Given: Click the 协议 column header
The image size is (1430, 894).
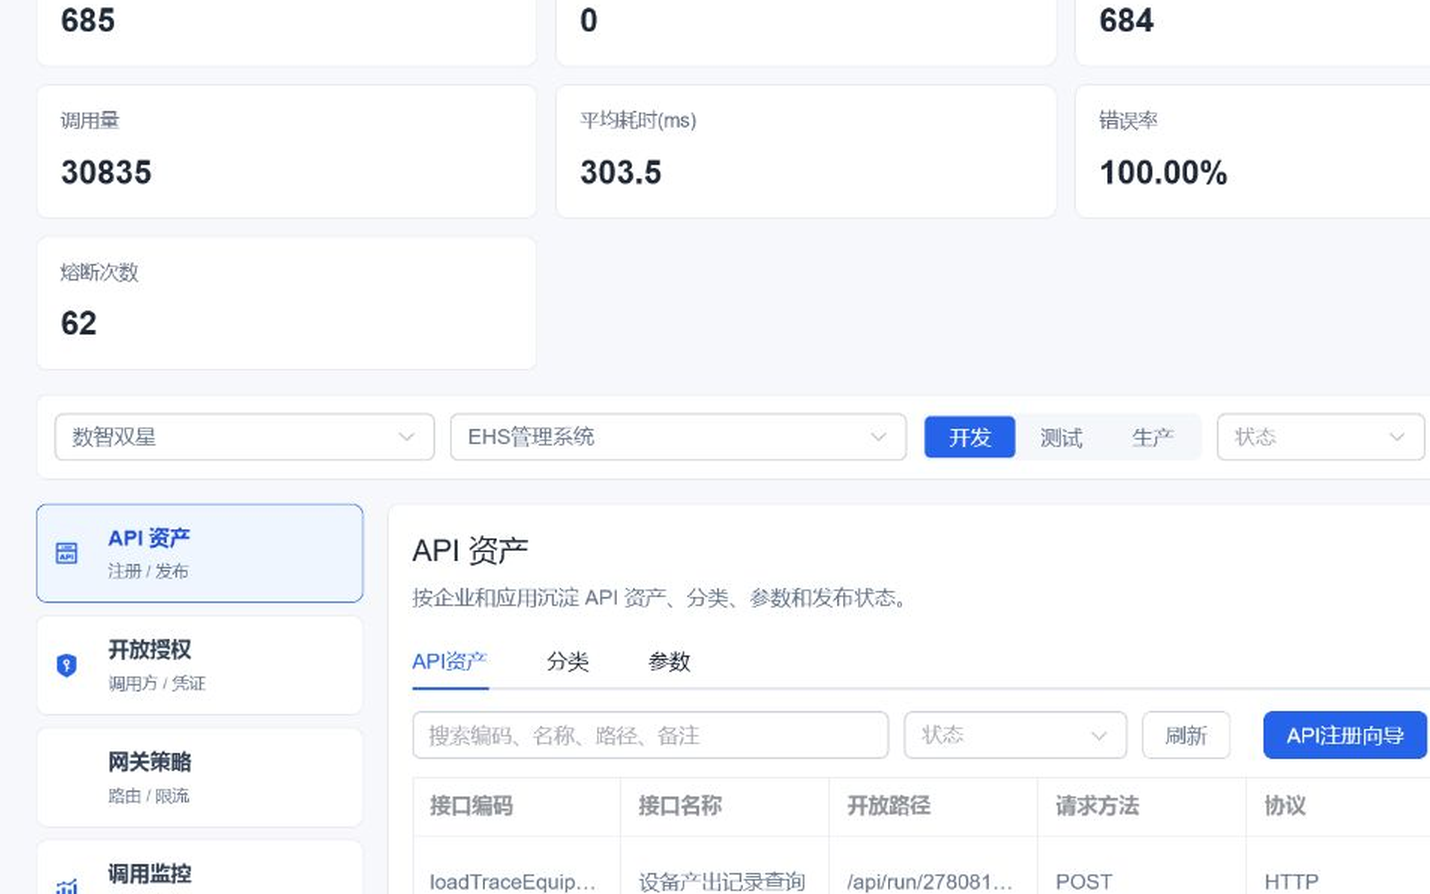Looking at the screenshot, I should click(x=1338, y=806).
